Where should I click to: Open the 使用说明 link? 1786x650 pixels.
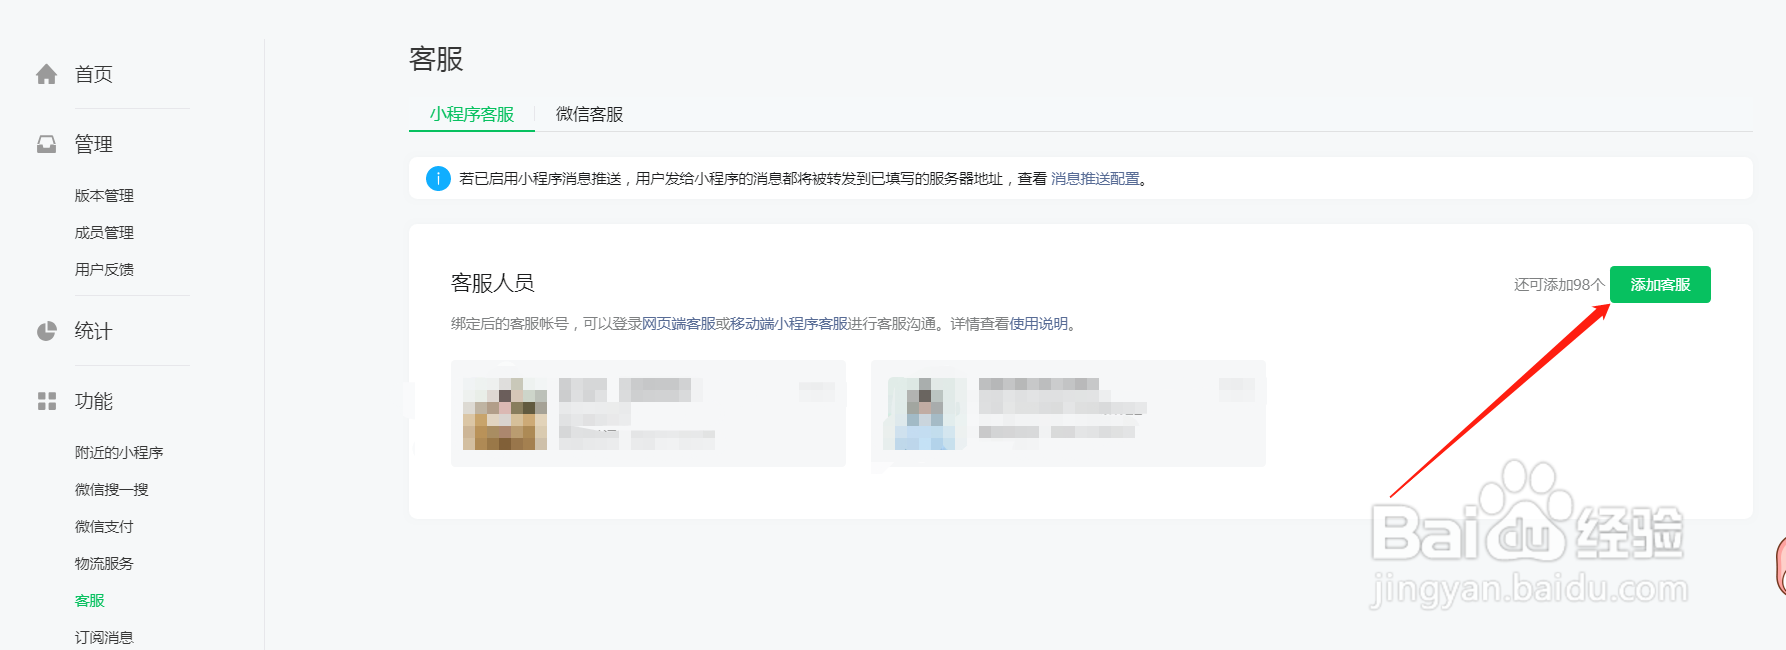pyautogui.click(x=1039, y=323)
